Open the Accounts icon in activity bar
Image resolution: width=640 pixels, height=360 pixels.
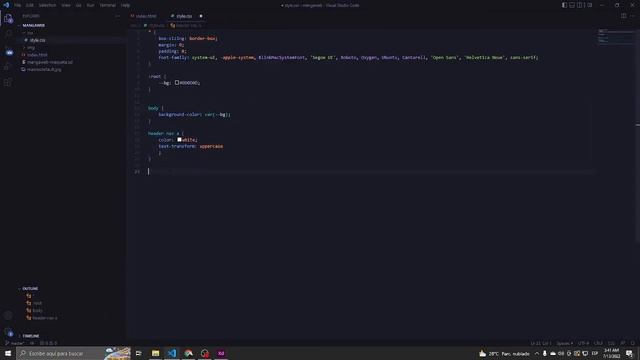click(x=9, y=316)
